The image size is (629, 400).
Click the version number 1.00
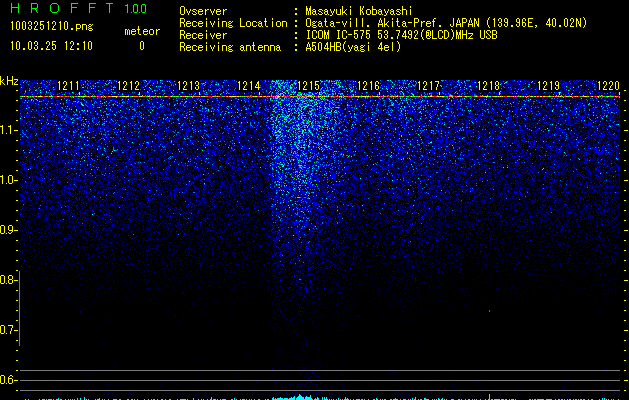pos(136,9)
